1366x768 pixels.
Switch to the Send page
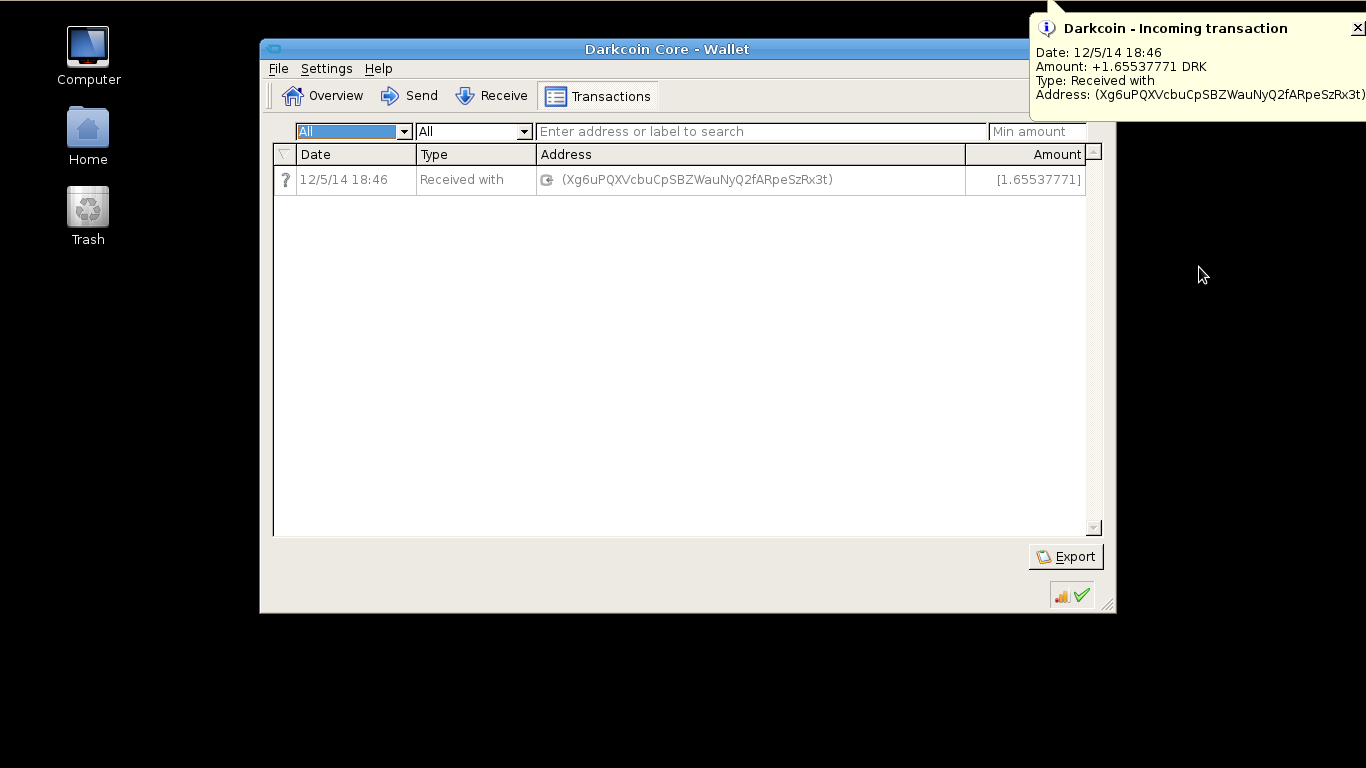409,96
